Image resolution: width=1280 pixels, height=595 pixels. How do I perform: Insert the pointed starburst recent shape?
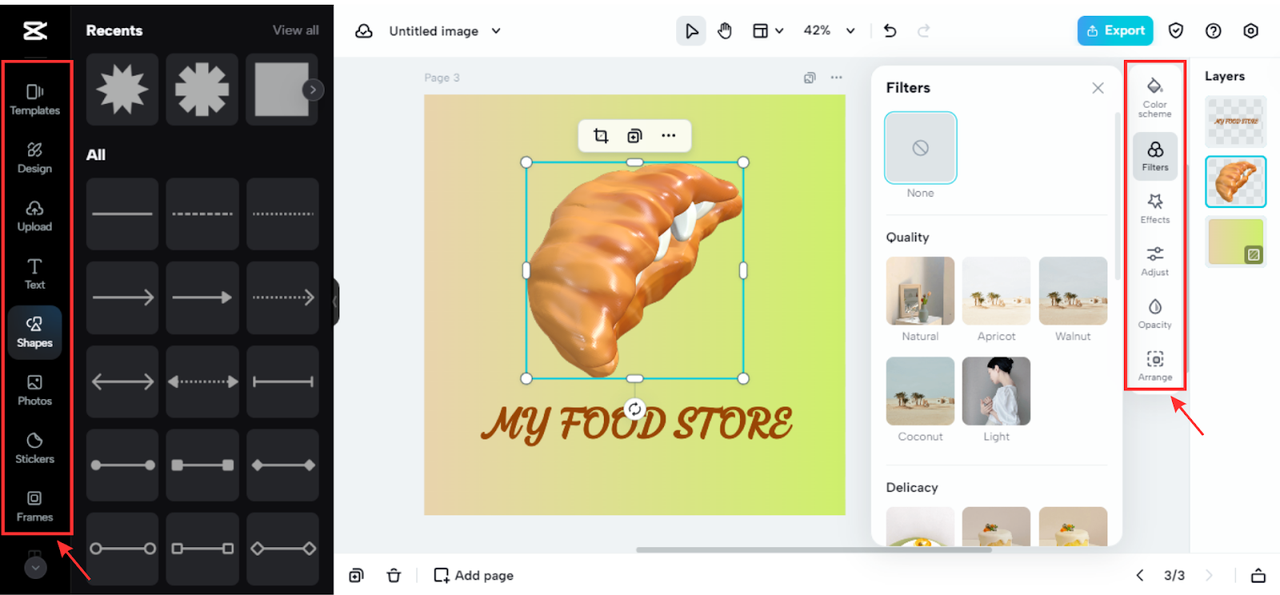(122, 90)
